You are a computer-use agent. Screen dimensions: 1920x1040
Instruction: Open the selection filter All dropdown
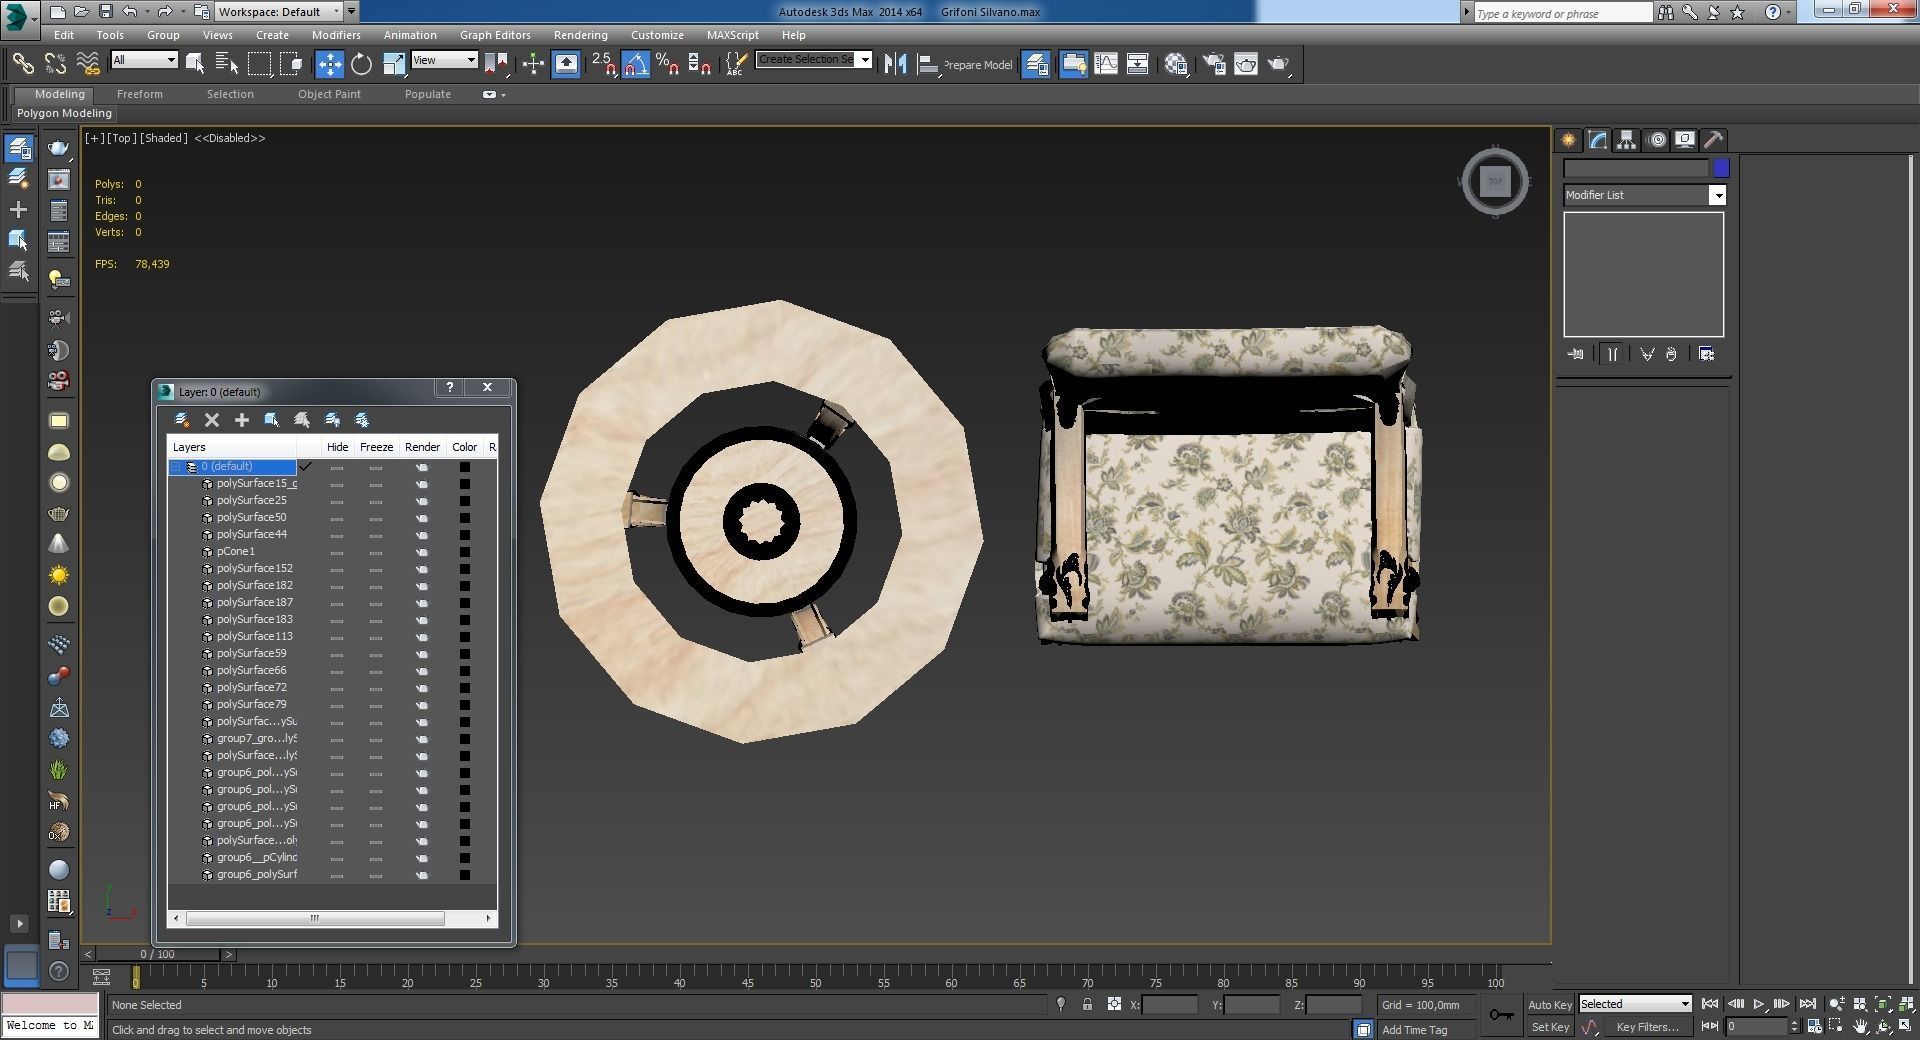[144, 60]
